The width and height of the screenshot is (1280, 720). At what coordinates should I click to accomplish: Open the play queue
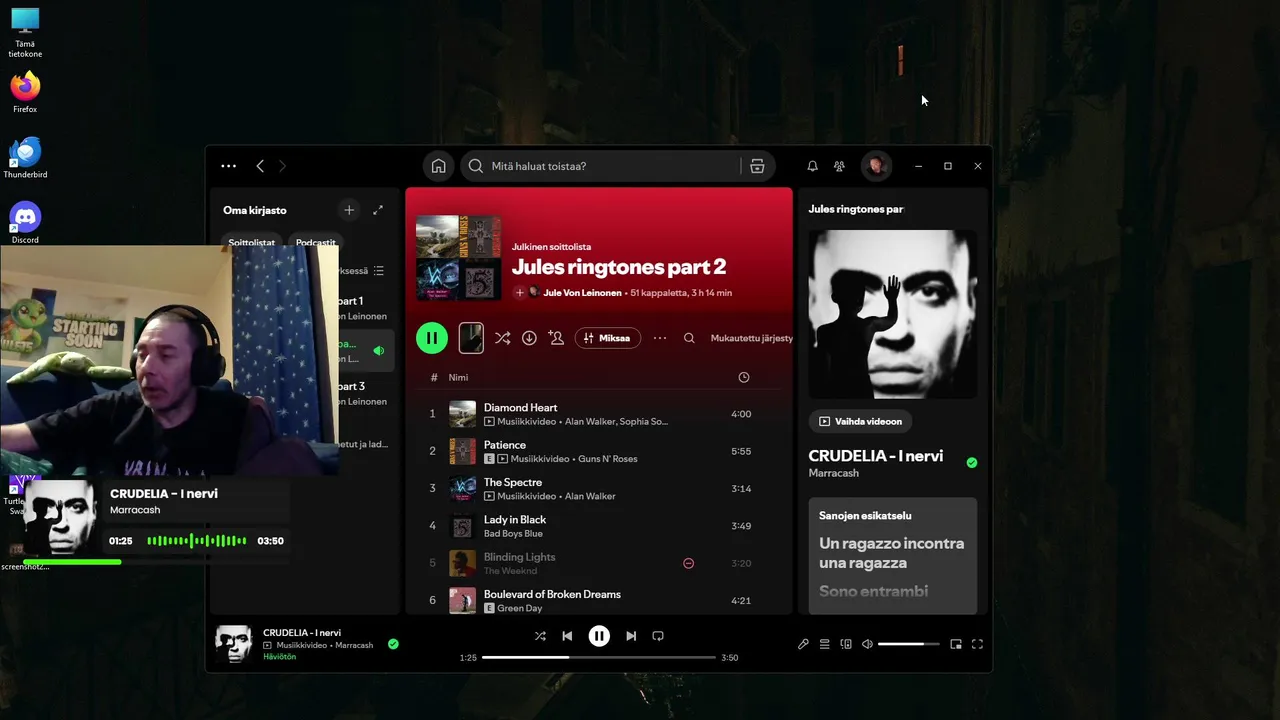pyautogui.click(x=825, y=644)
